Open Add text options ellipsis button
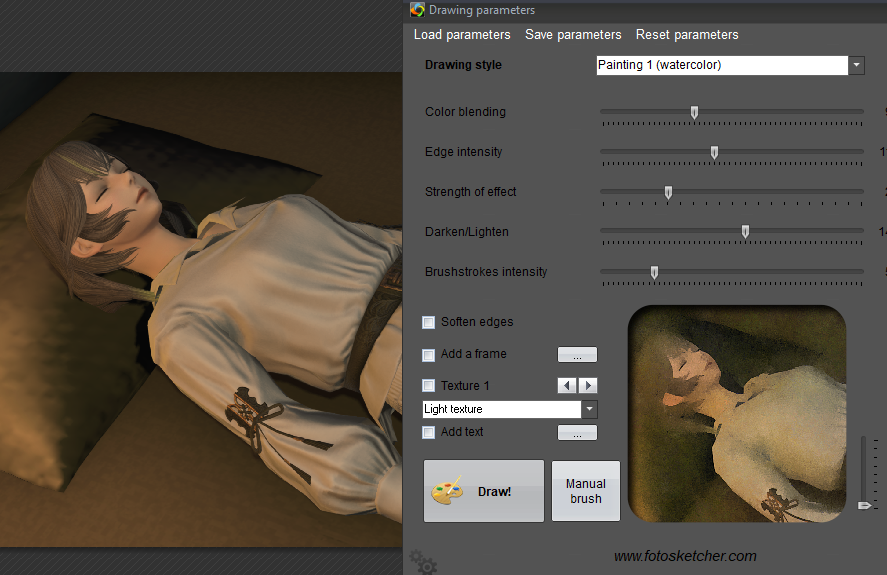Image resolution: width=887 pixels, height=575 pixels. click(577, 432)
